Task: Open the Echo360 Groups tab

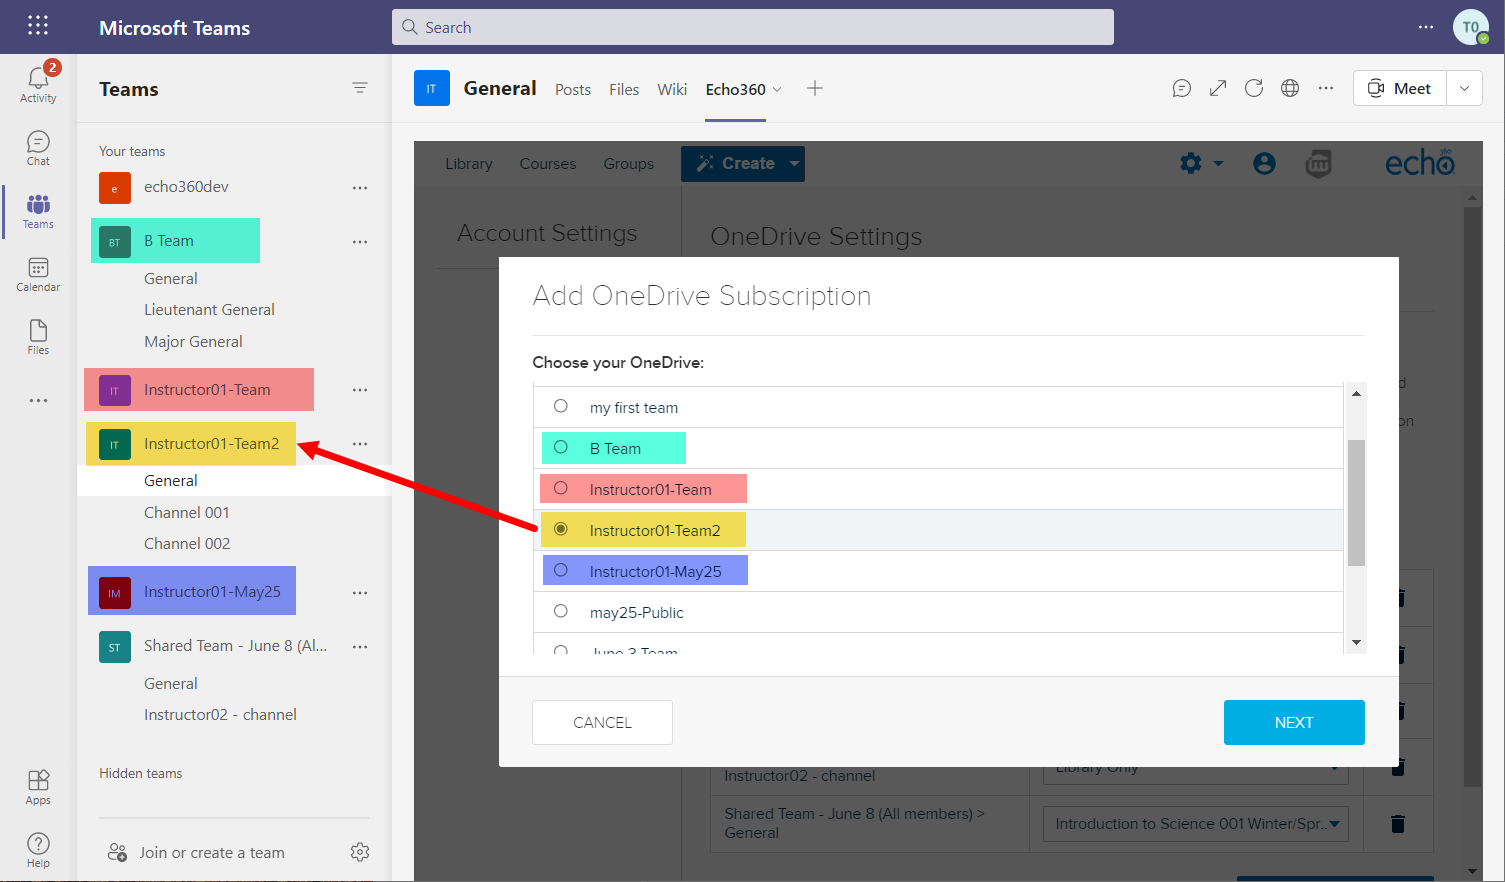Action: click(x=629, y=163)
